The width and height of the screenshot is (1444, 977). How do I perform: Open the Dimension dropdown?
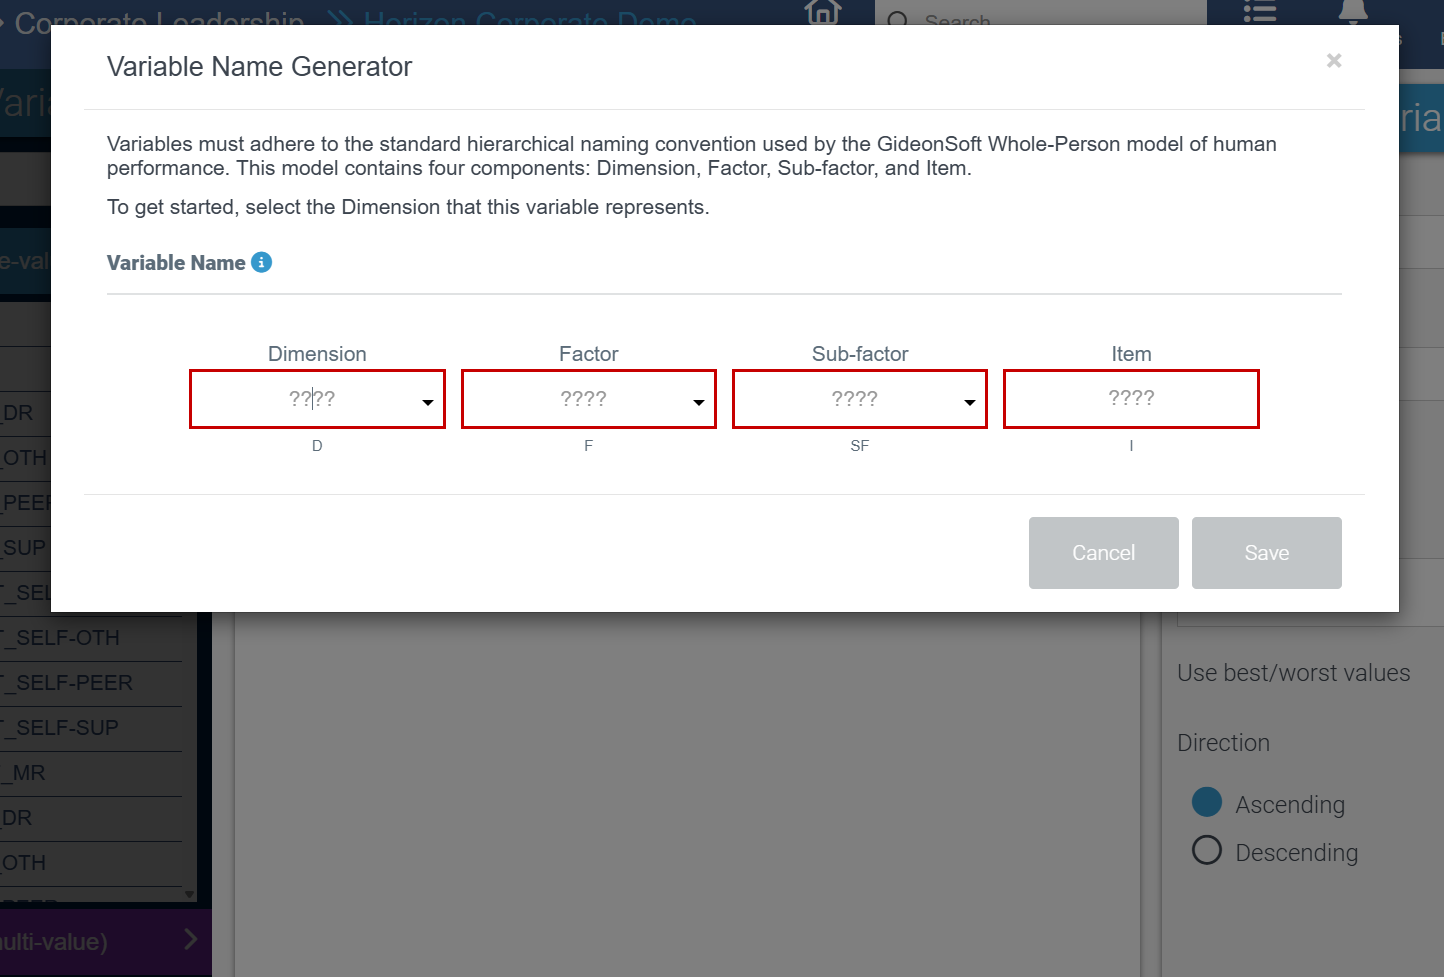317,399
